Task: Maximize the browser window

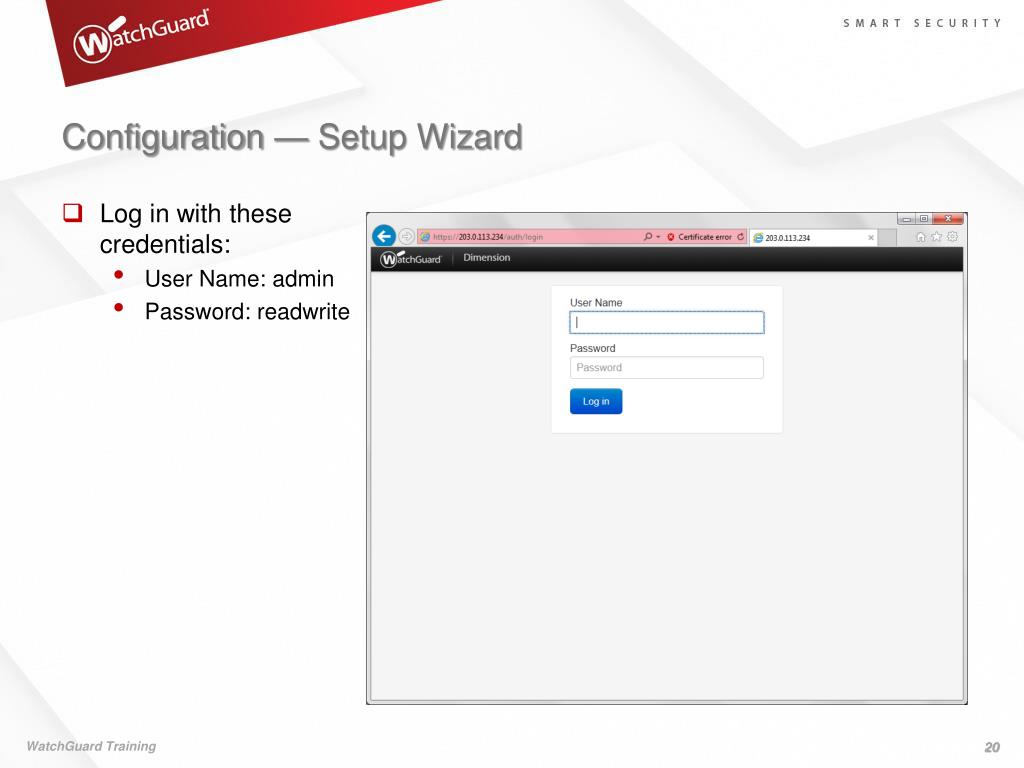Action: 923,219
